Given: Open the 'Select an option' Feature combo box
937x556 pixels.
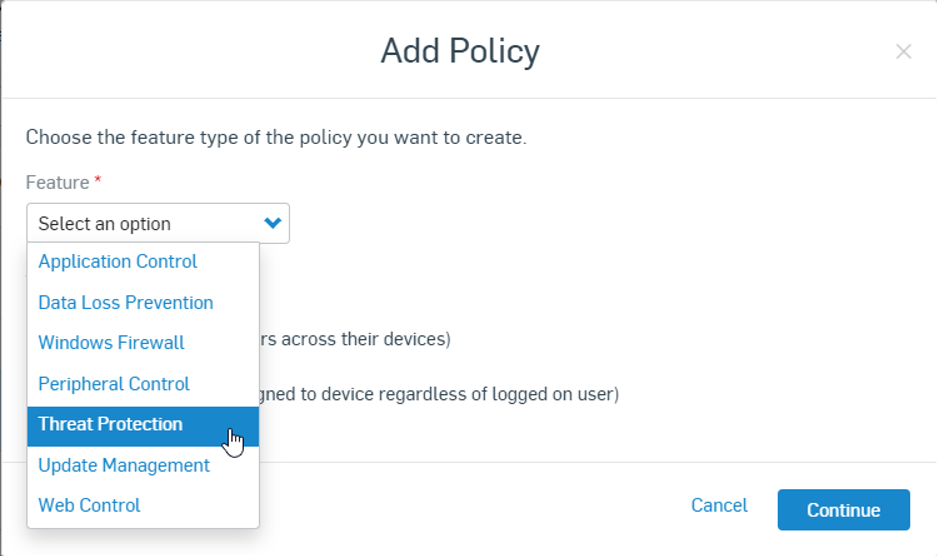Looking at the screenshot, I should pos(150,224).
